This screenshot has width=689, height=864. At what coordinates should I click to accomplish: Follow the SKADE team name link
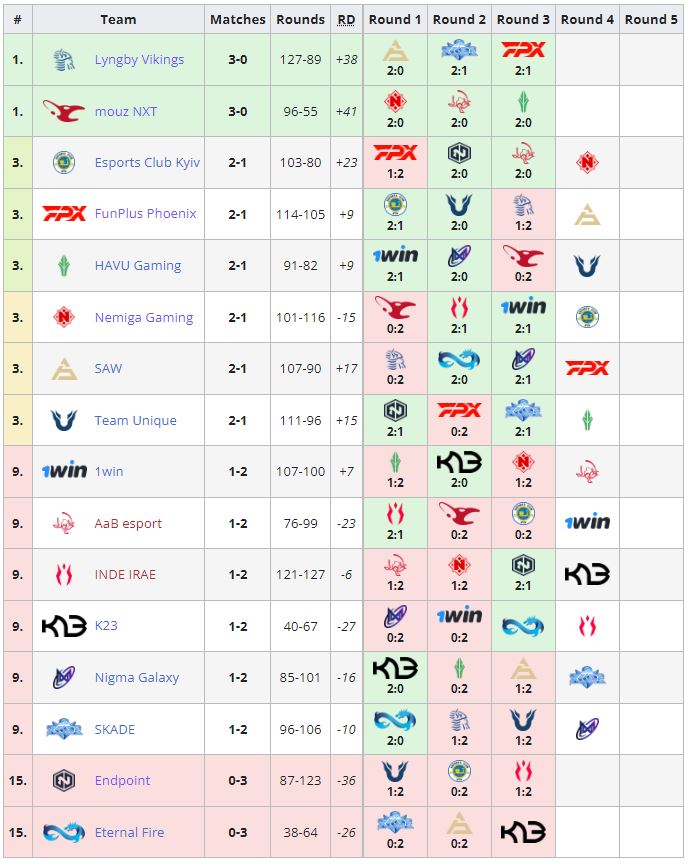click(115, 729)
